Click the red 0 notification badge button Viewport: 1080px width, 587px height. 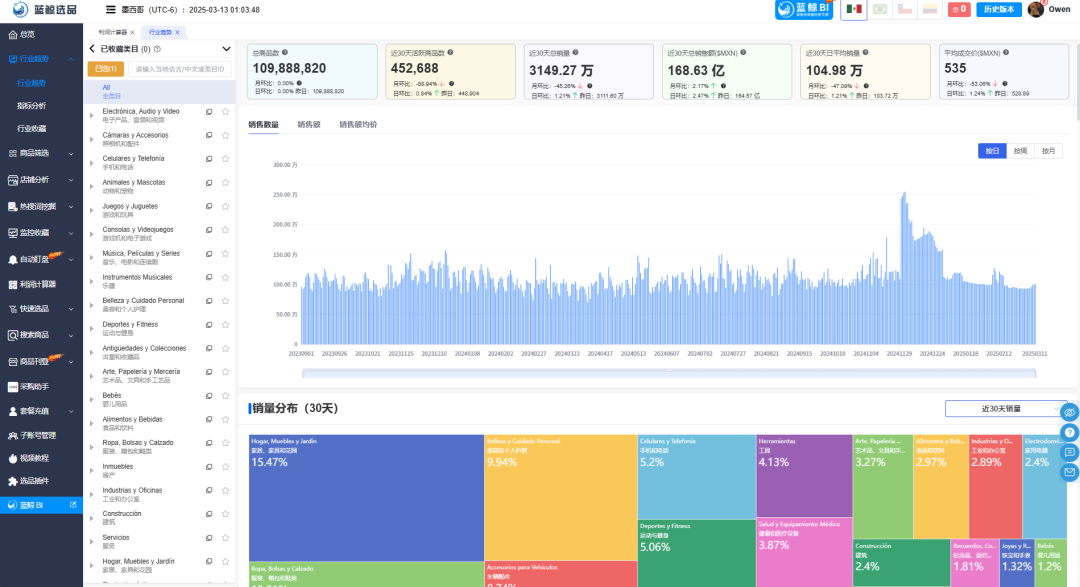959,9
